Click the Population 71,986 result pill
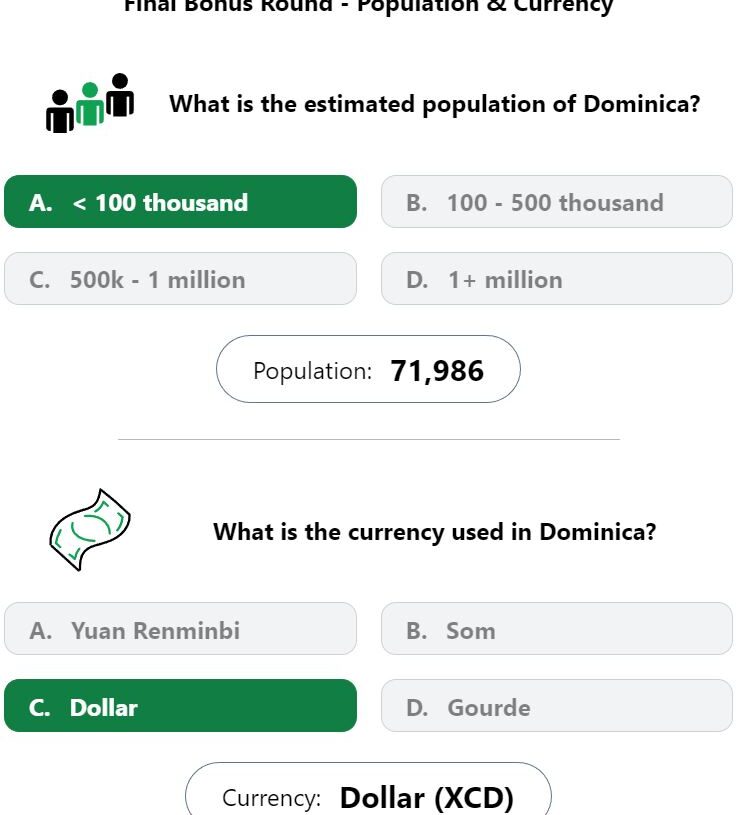 pos(368,369)
